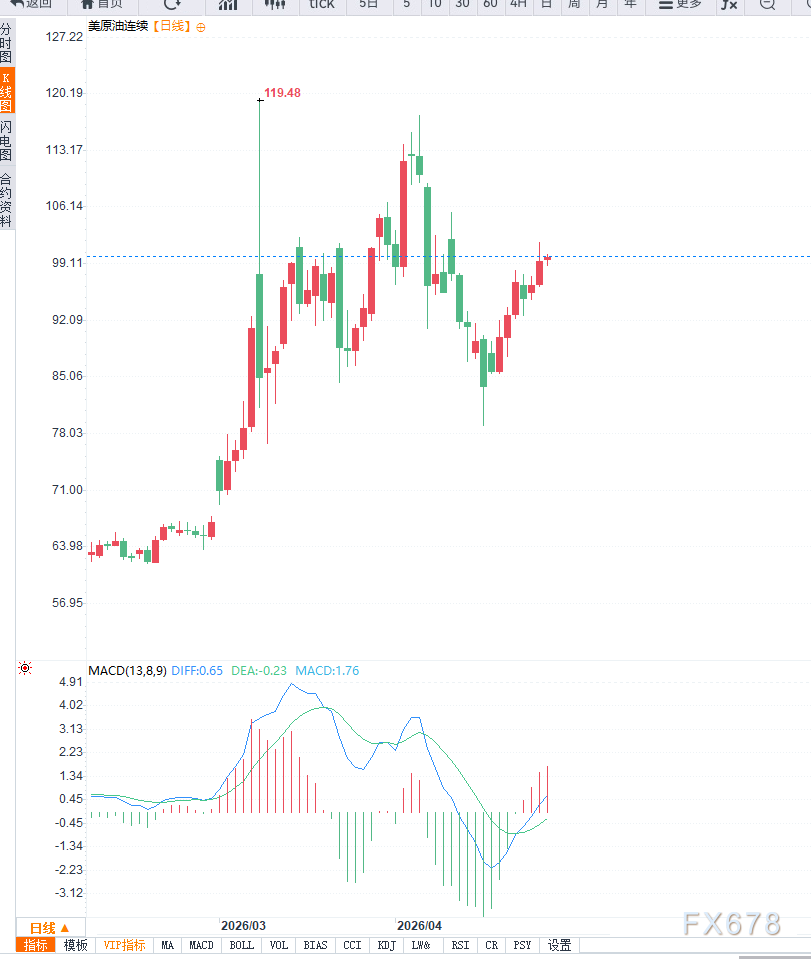Click the orange plus icon beside 日线
Image resolution: width=811 pixels, height=959 pixels.
point(201,27)
